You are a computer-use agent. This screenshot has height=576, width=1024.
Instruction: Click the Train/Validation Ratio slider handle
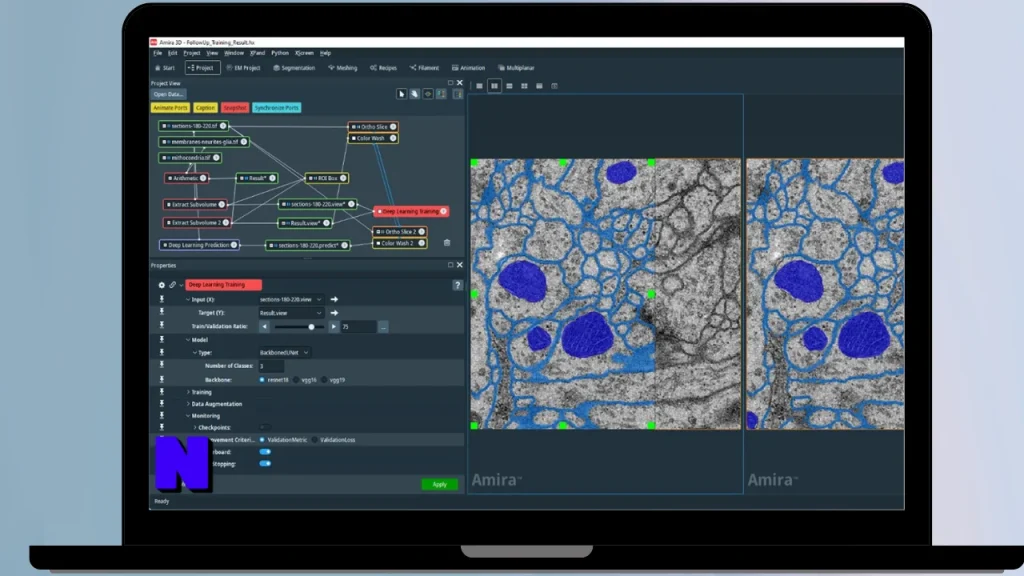pos(312,327)
